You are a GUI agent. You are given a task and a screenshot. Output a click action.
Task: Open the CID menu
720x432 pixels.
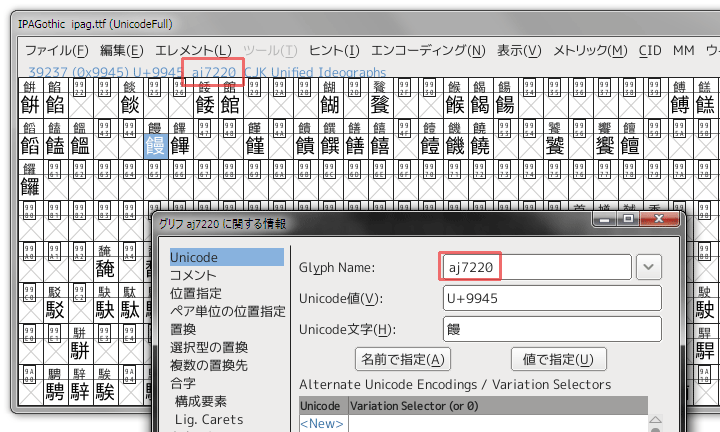pos(650,50)
